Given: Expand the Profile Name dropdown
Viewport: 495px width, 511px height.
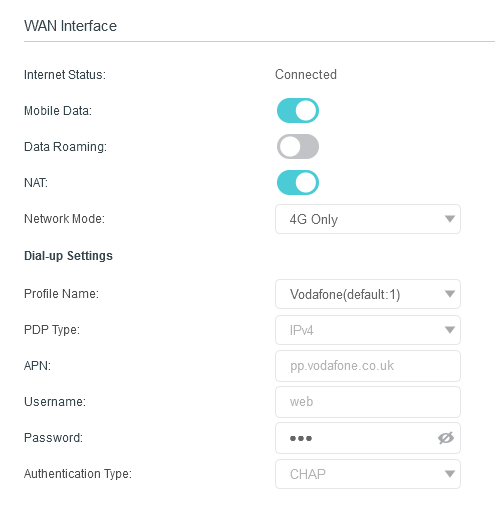Looking at the screenshot, I should pos(368,294).
